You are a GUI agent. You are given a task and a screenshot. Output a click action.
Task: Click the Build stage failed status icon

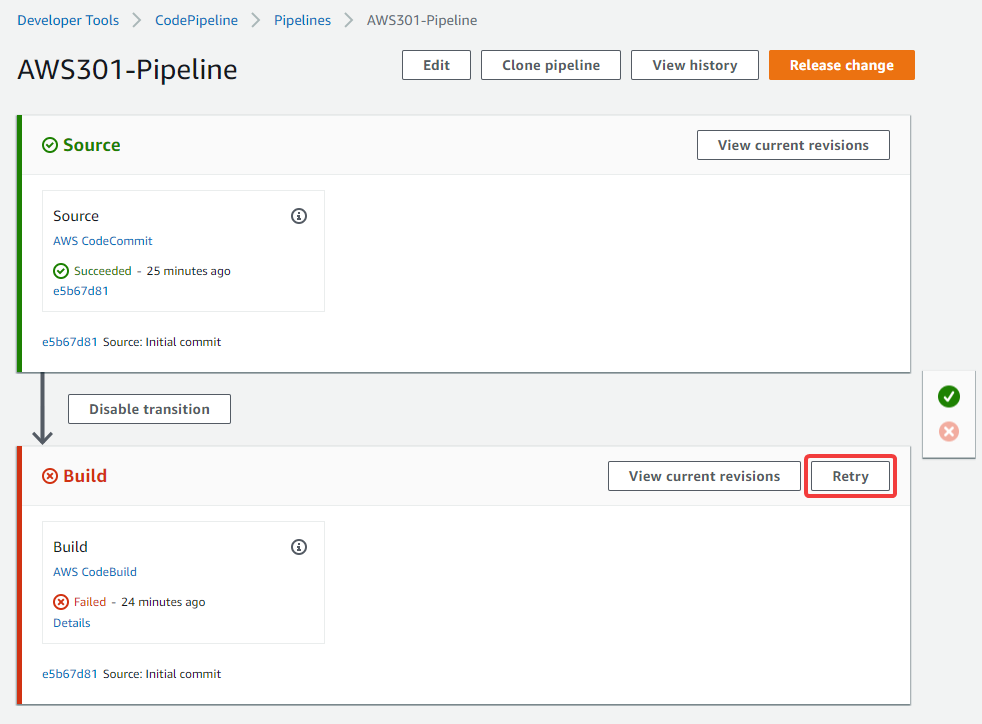coord(49,476)
